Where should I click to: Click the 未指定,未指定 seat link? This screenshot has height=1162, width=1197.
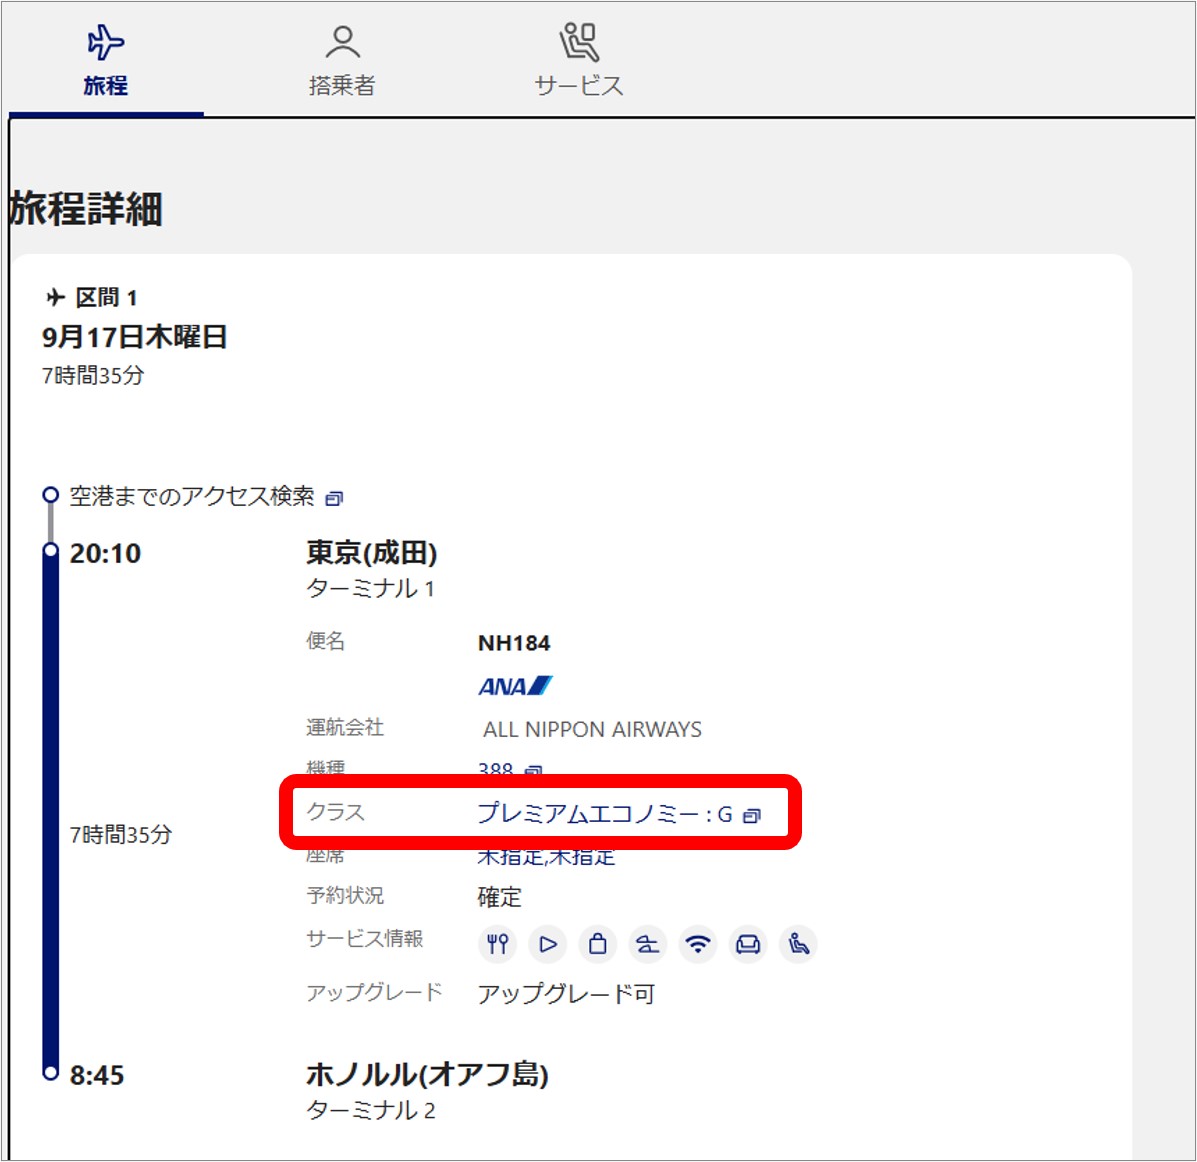(x=546, y=857)
